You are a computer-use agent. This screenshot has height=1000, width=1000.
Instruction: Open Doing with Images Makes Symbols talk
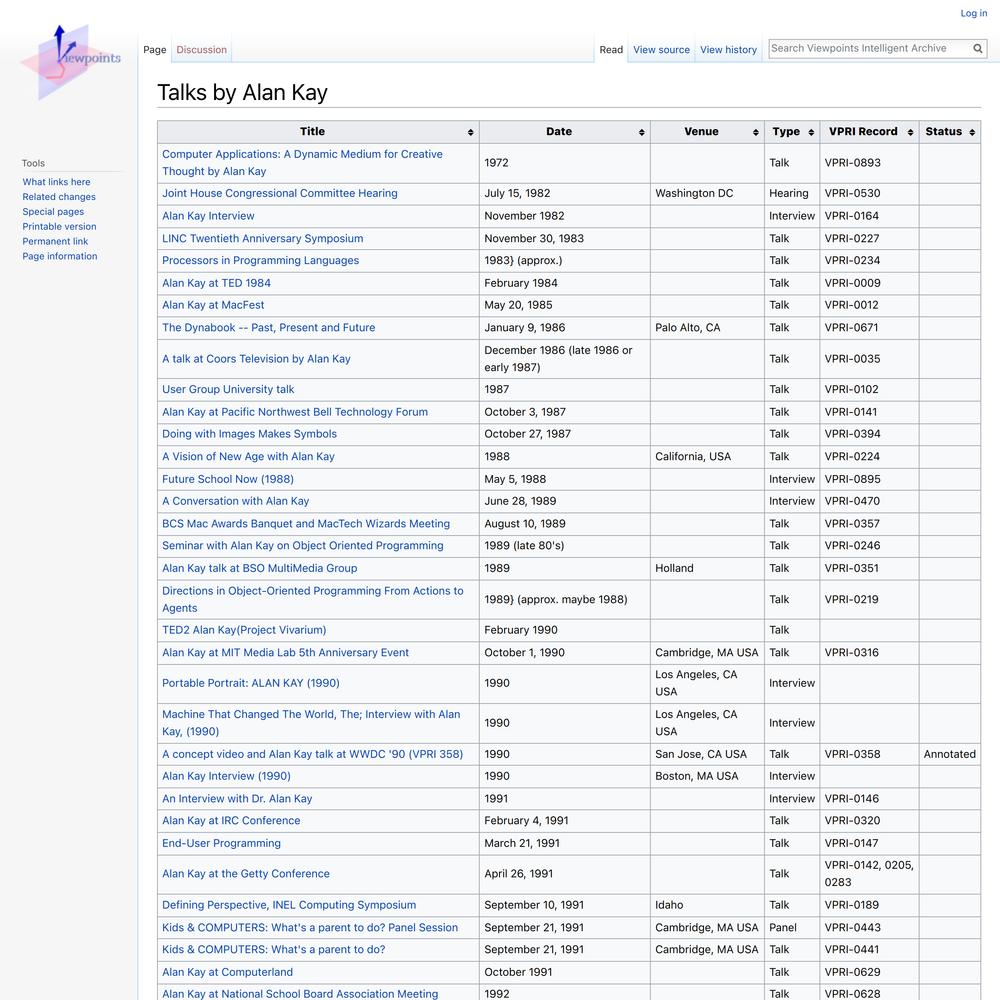[249, 434]
